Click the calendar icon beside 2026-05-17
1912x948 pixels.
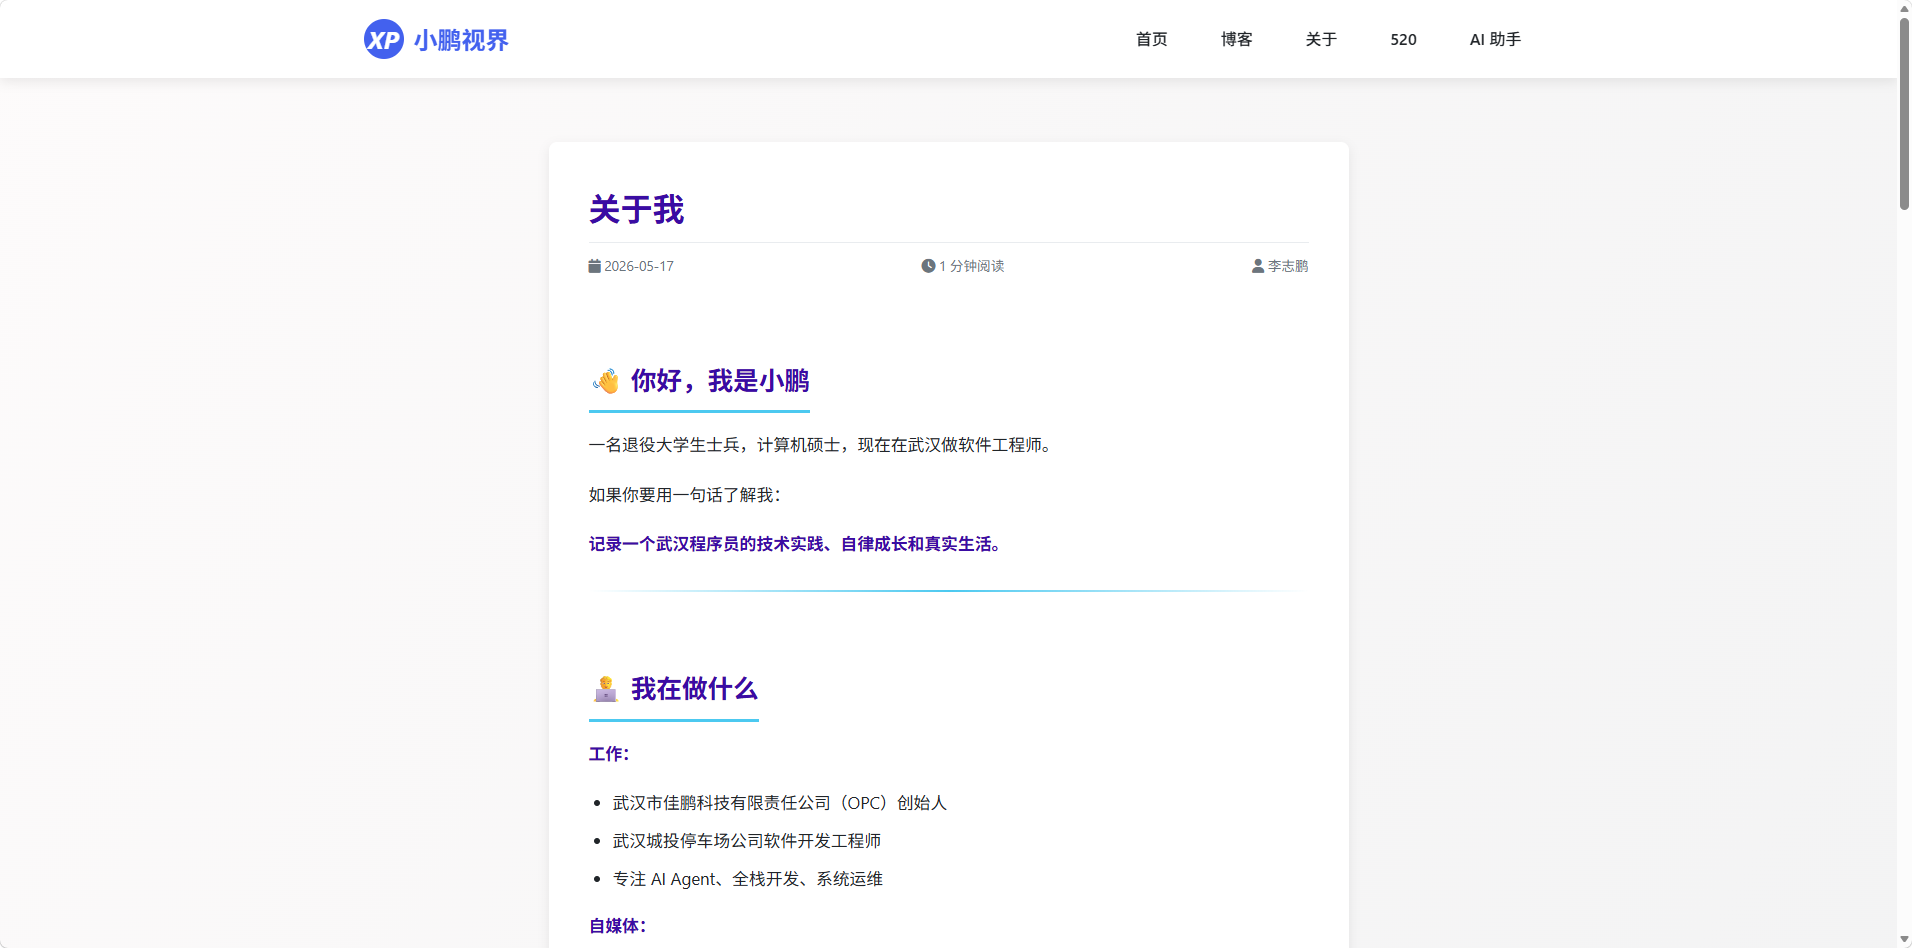point(595,266)
